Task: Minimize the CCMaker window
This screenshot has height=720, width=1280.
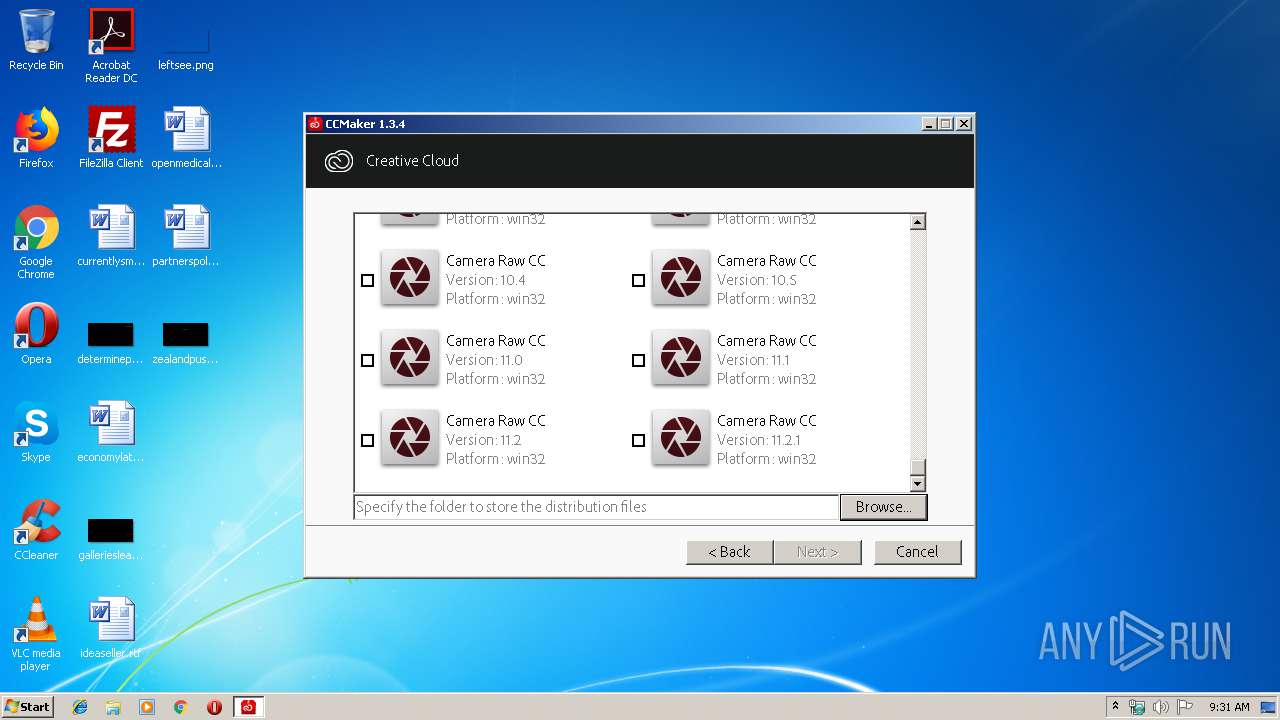Action: click(x=929, y=124)
